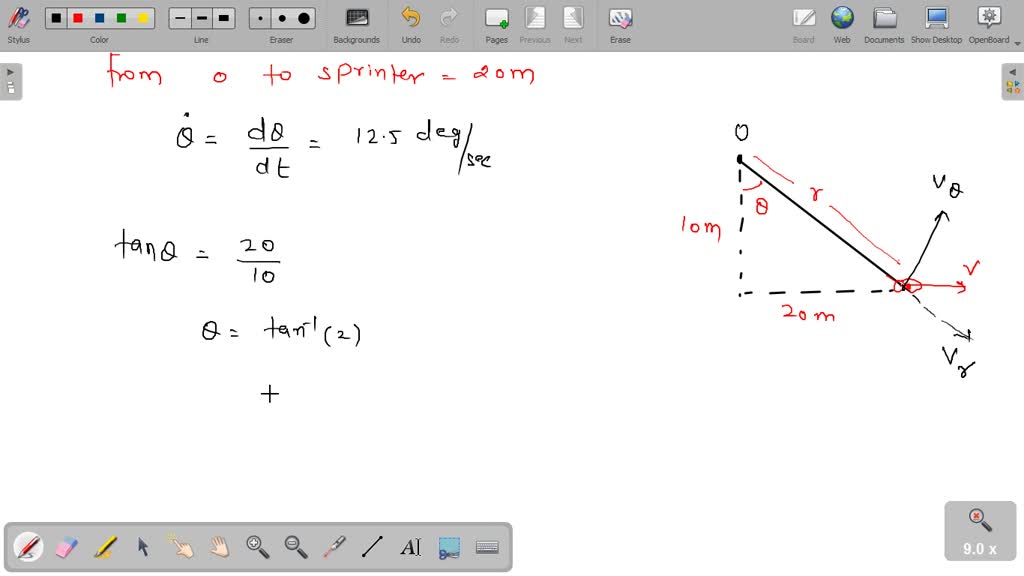
Task: Click the zoom in magnifier tool
Action: tap(258, 547)
